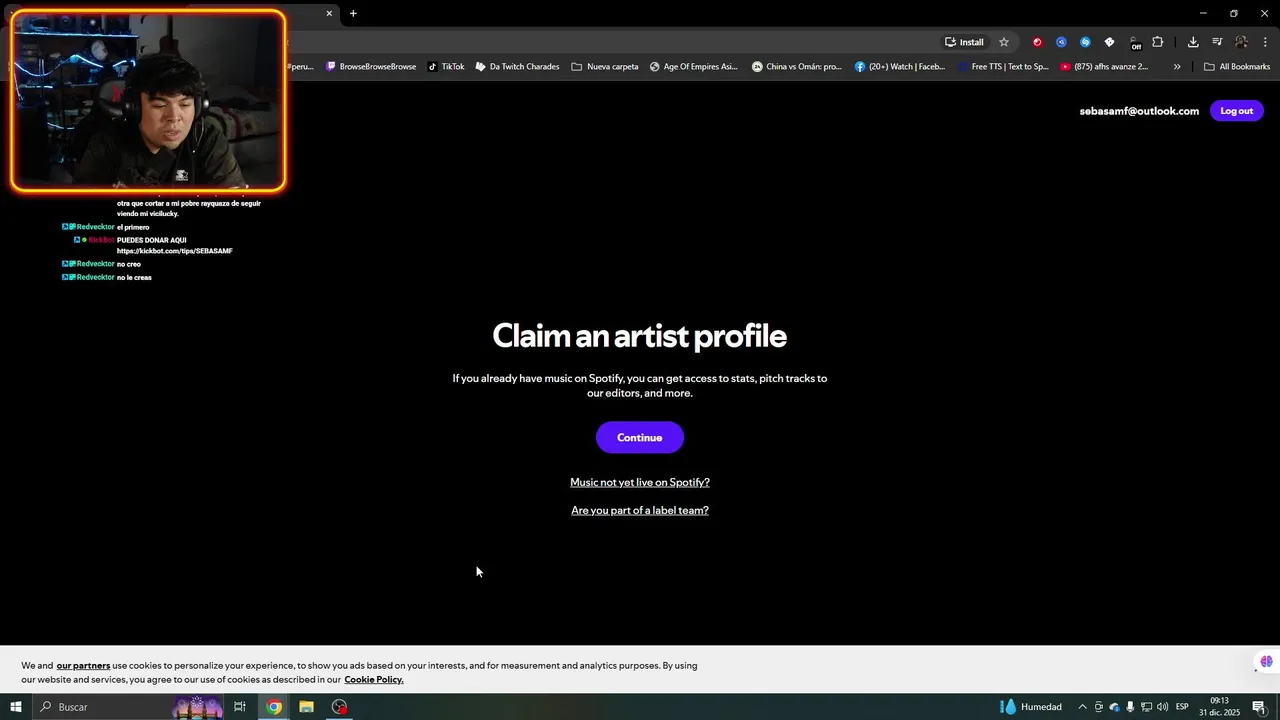The height and width of the screenshot is (720, 1280).
Task: Switch the ESP input language
Action: pyautogui.click(x=1182, y=707)
